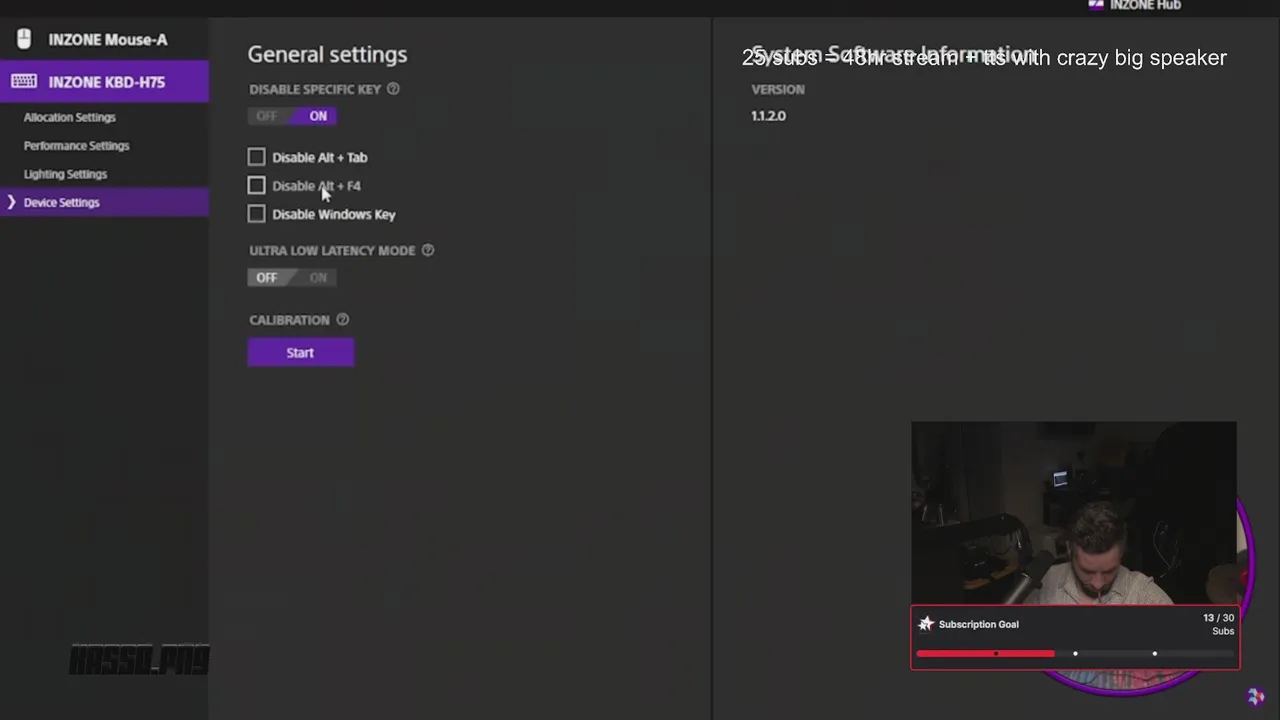Image resolution: width=1280 pixels, height=720 pixels.
Task: Open Lighting Settings page
Action: click(x=66, y=174)
